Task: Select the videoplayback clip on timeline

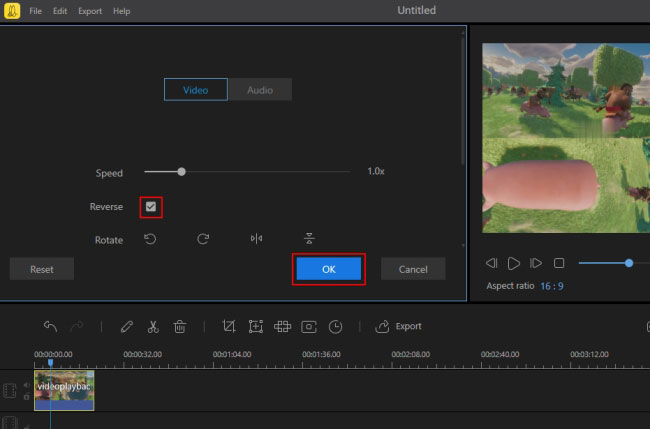Action: (x=64, y=390)
